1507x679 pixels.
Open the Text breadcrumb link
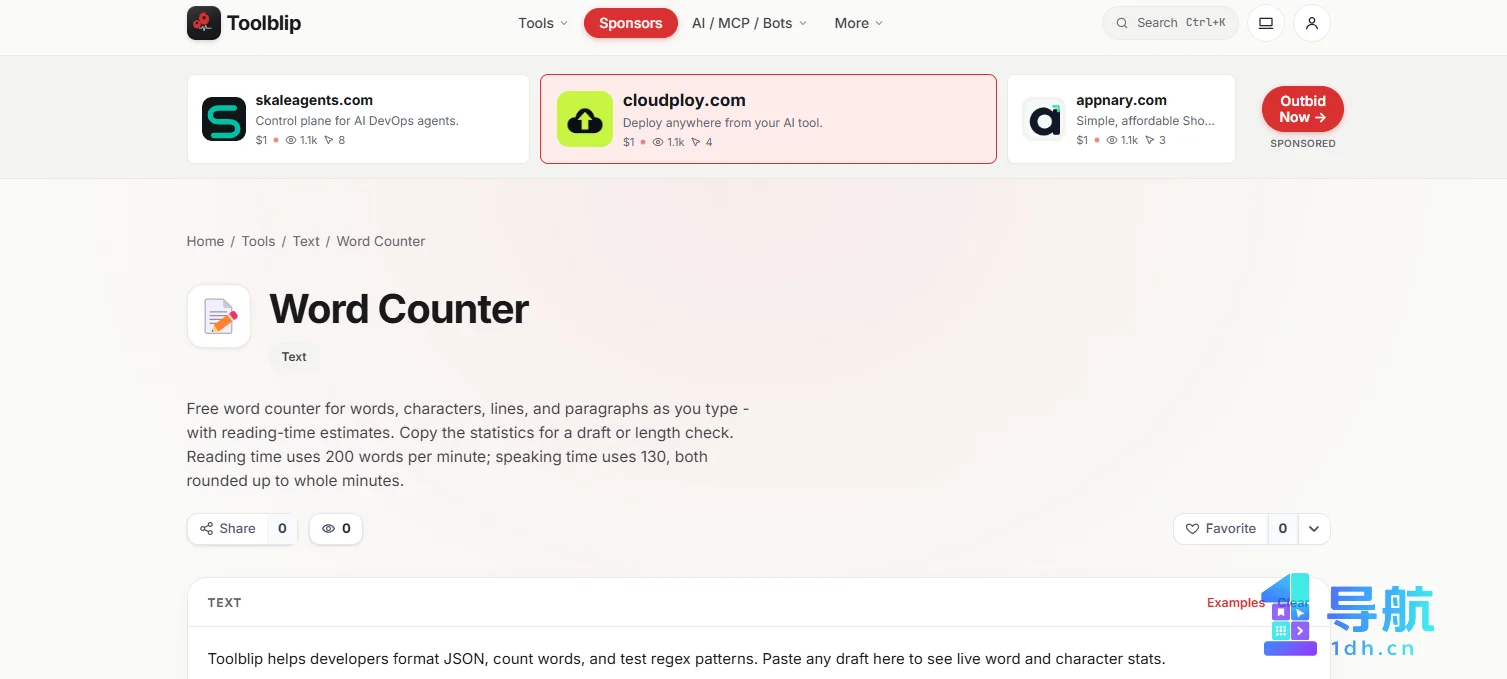click(306, 241)
